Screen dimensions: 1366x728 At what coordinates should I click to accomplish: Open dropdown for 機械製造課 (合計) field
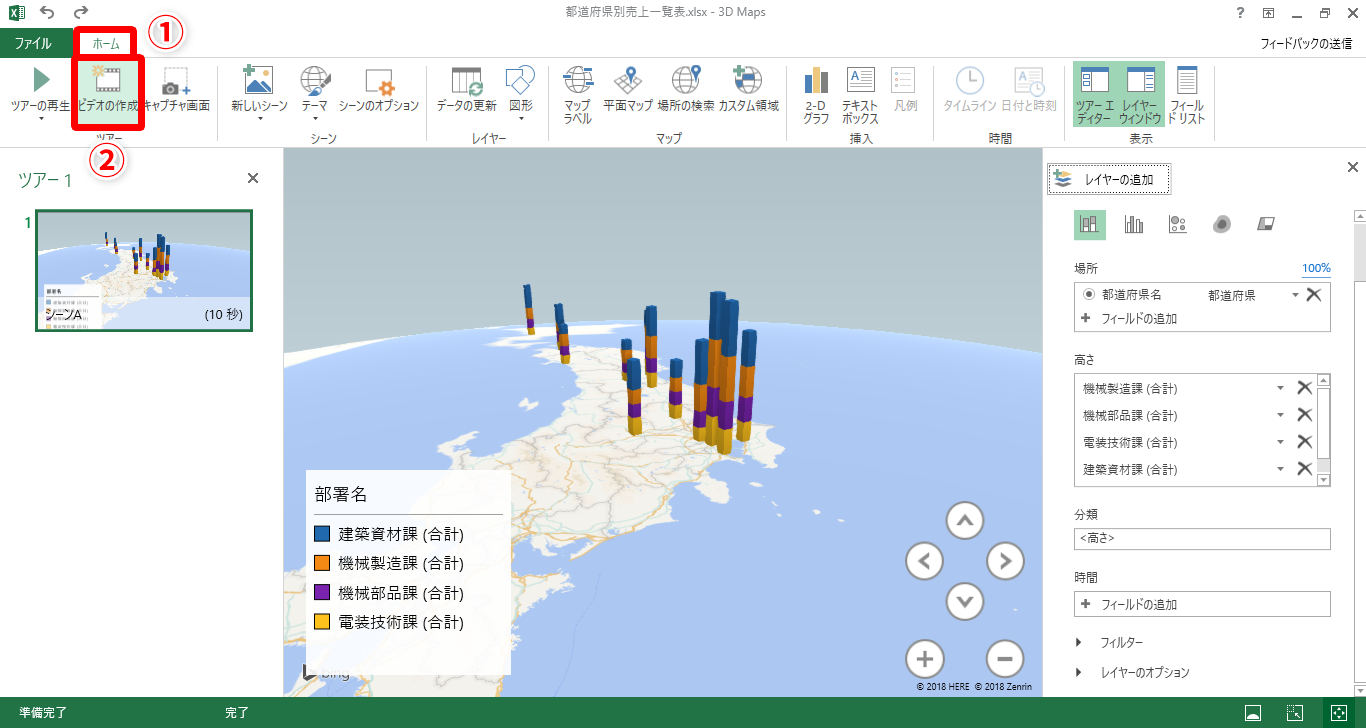tap(1281, 388)
